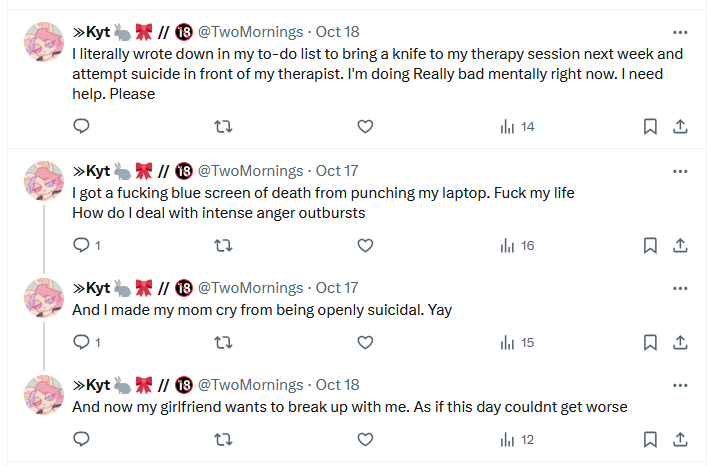Open more options on the laptop tweet
The image size is (711, 466).
click(x=680, y=171)
